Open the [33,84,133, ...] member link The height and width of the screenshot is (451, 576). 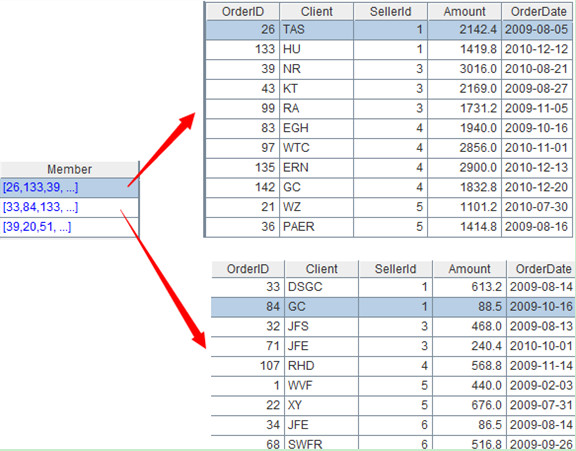(40, 207)
